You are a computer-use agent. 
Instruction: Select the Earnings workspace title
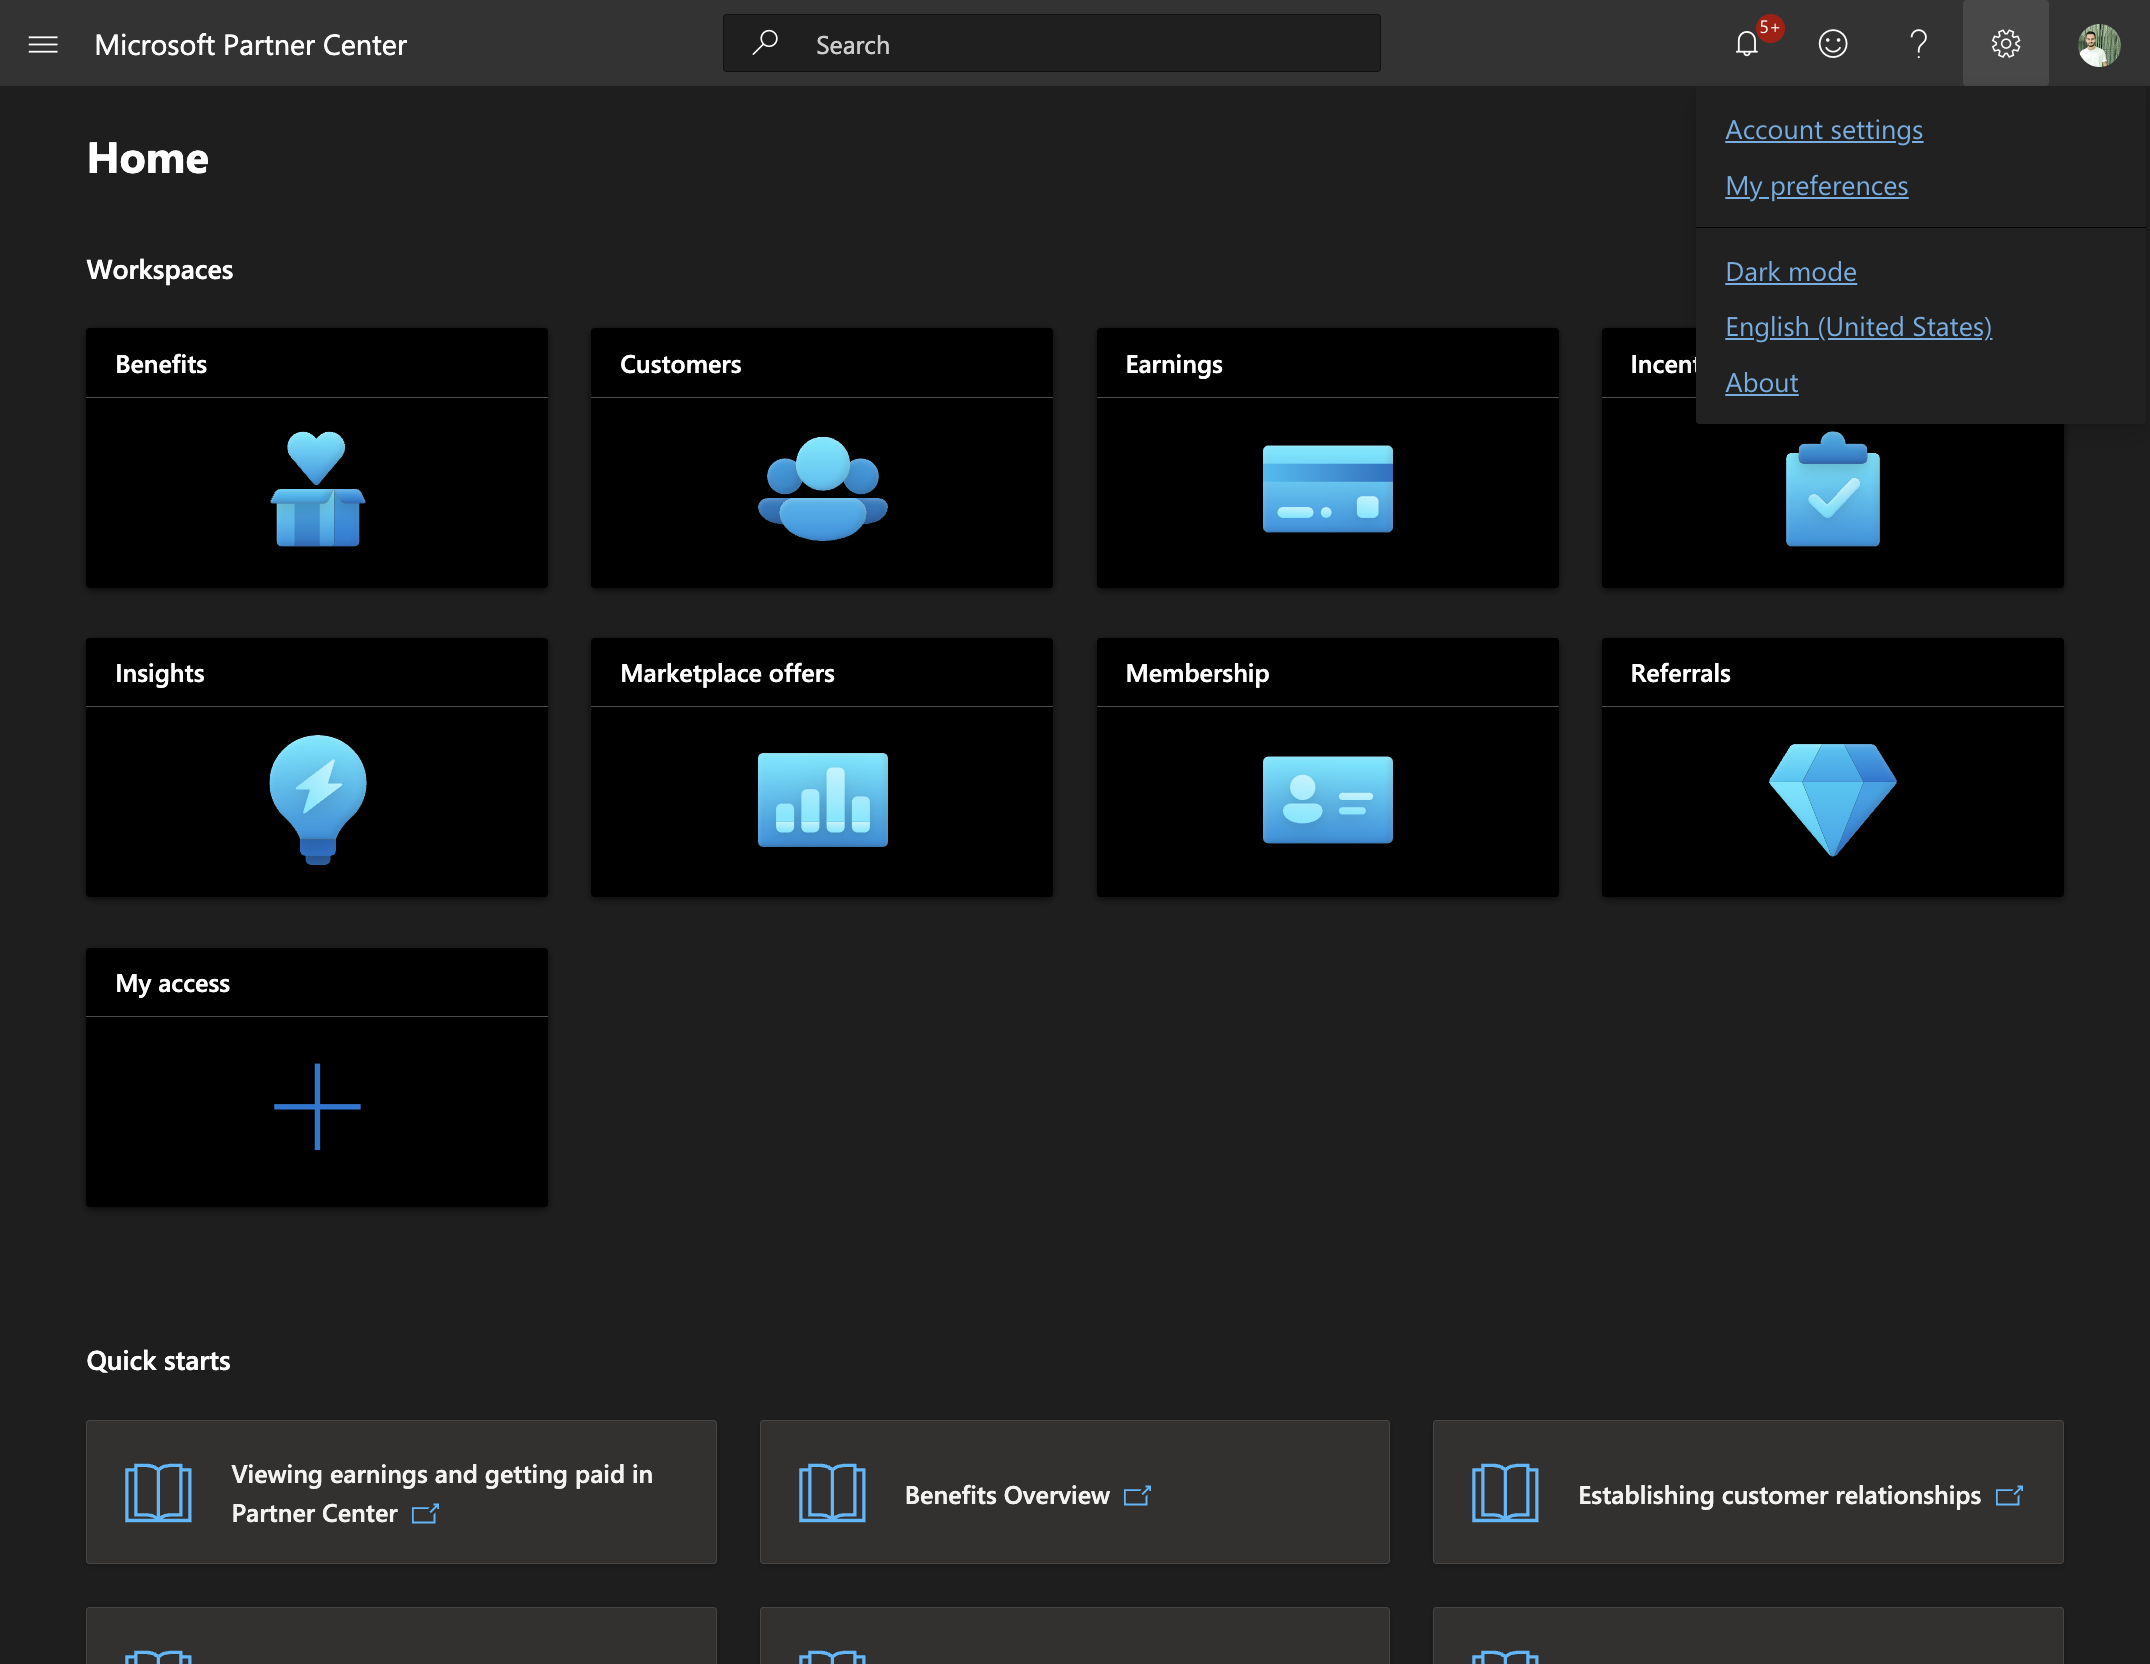pyautogui.click(x=1173, y=365)
